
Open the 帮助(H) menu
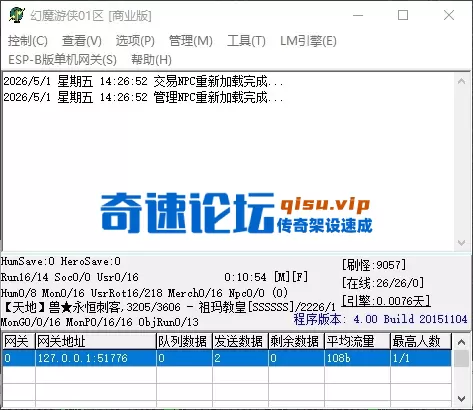(151, 60)
